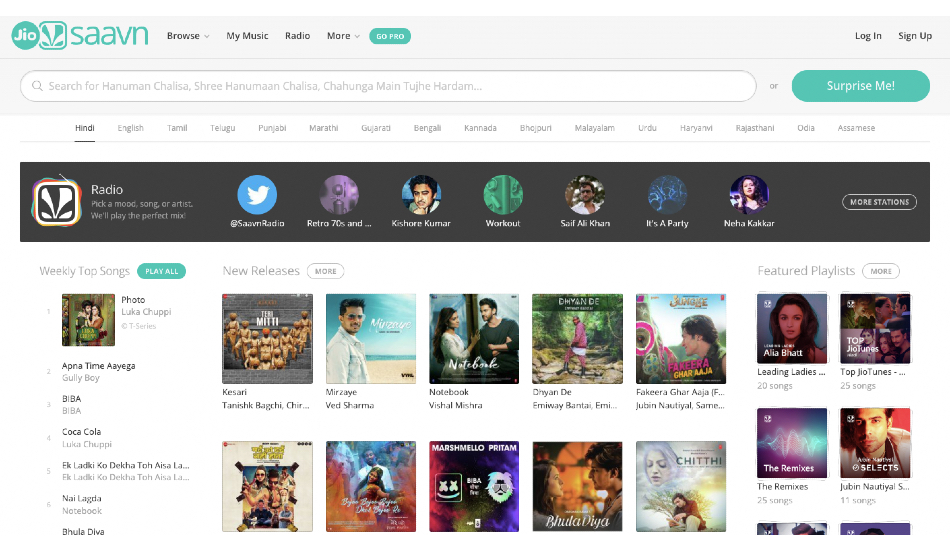
Task: Switch to English language tab
Action: tap(130, 128)
